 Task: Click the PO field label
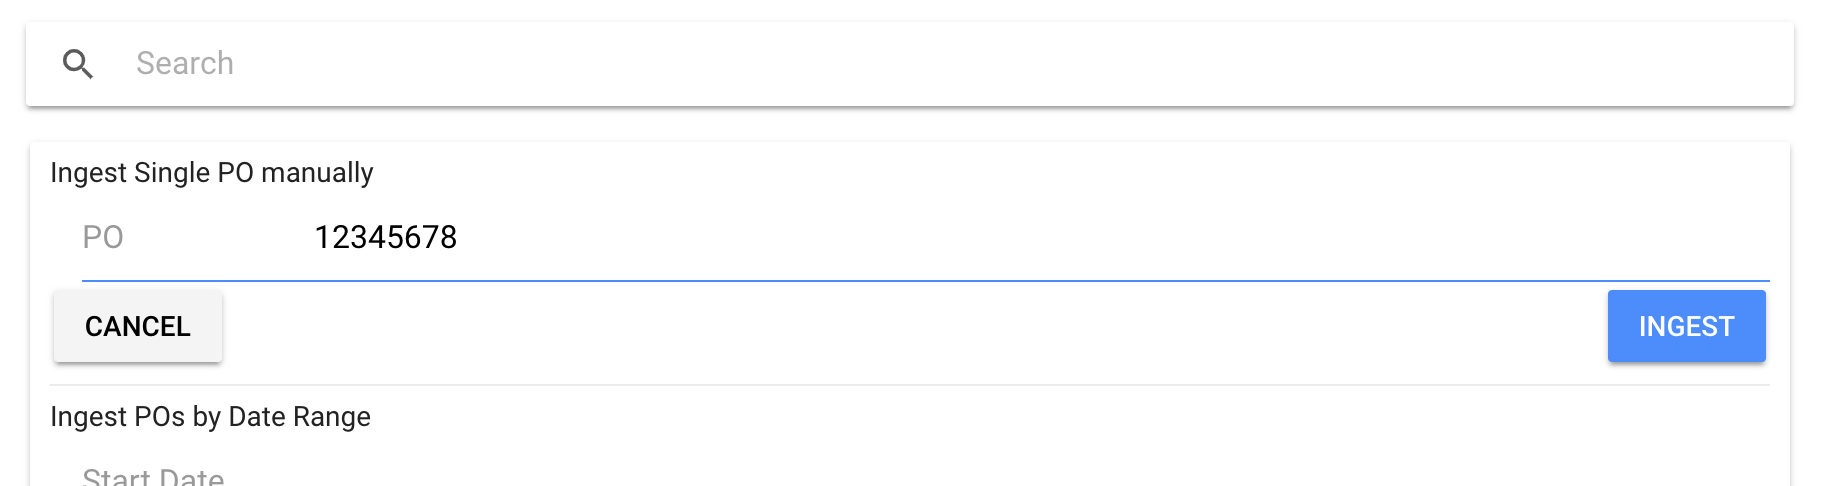[103, 238]
